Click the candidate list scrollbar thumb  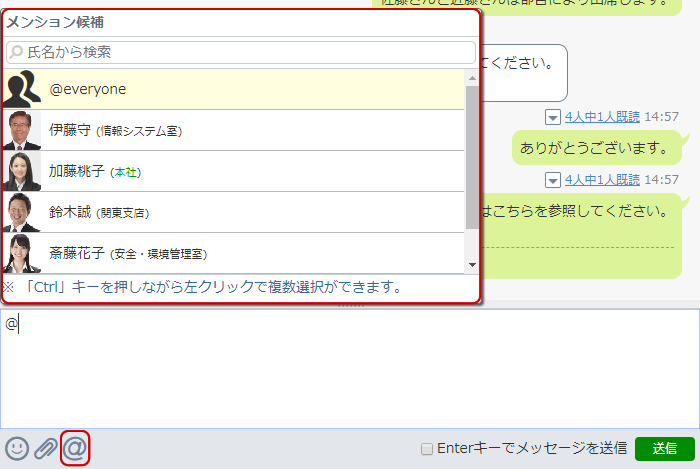pos(472,158)
